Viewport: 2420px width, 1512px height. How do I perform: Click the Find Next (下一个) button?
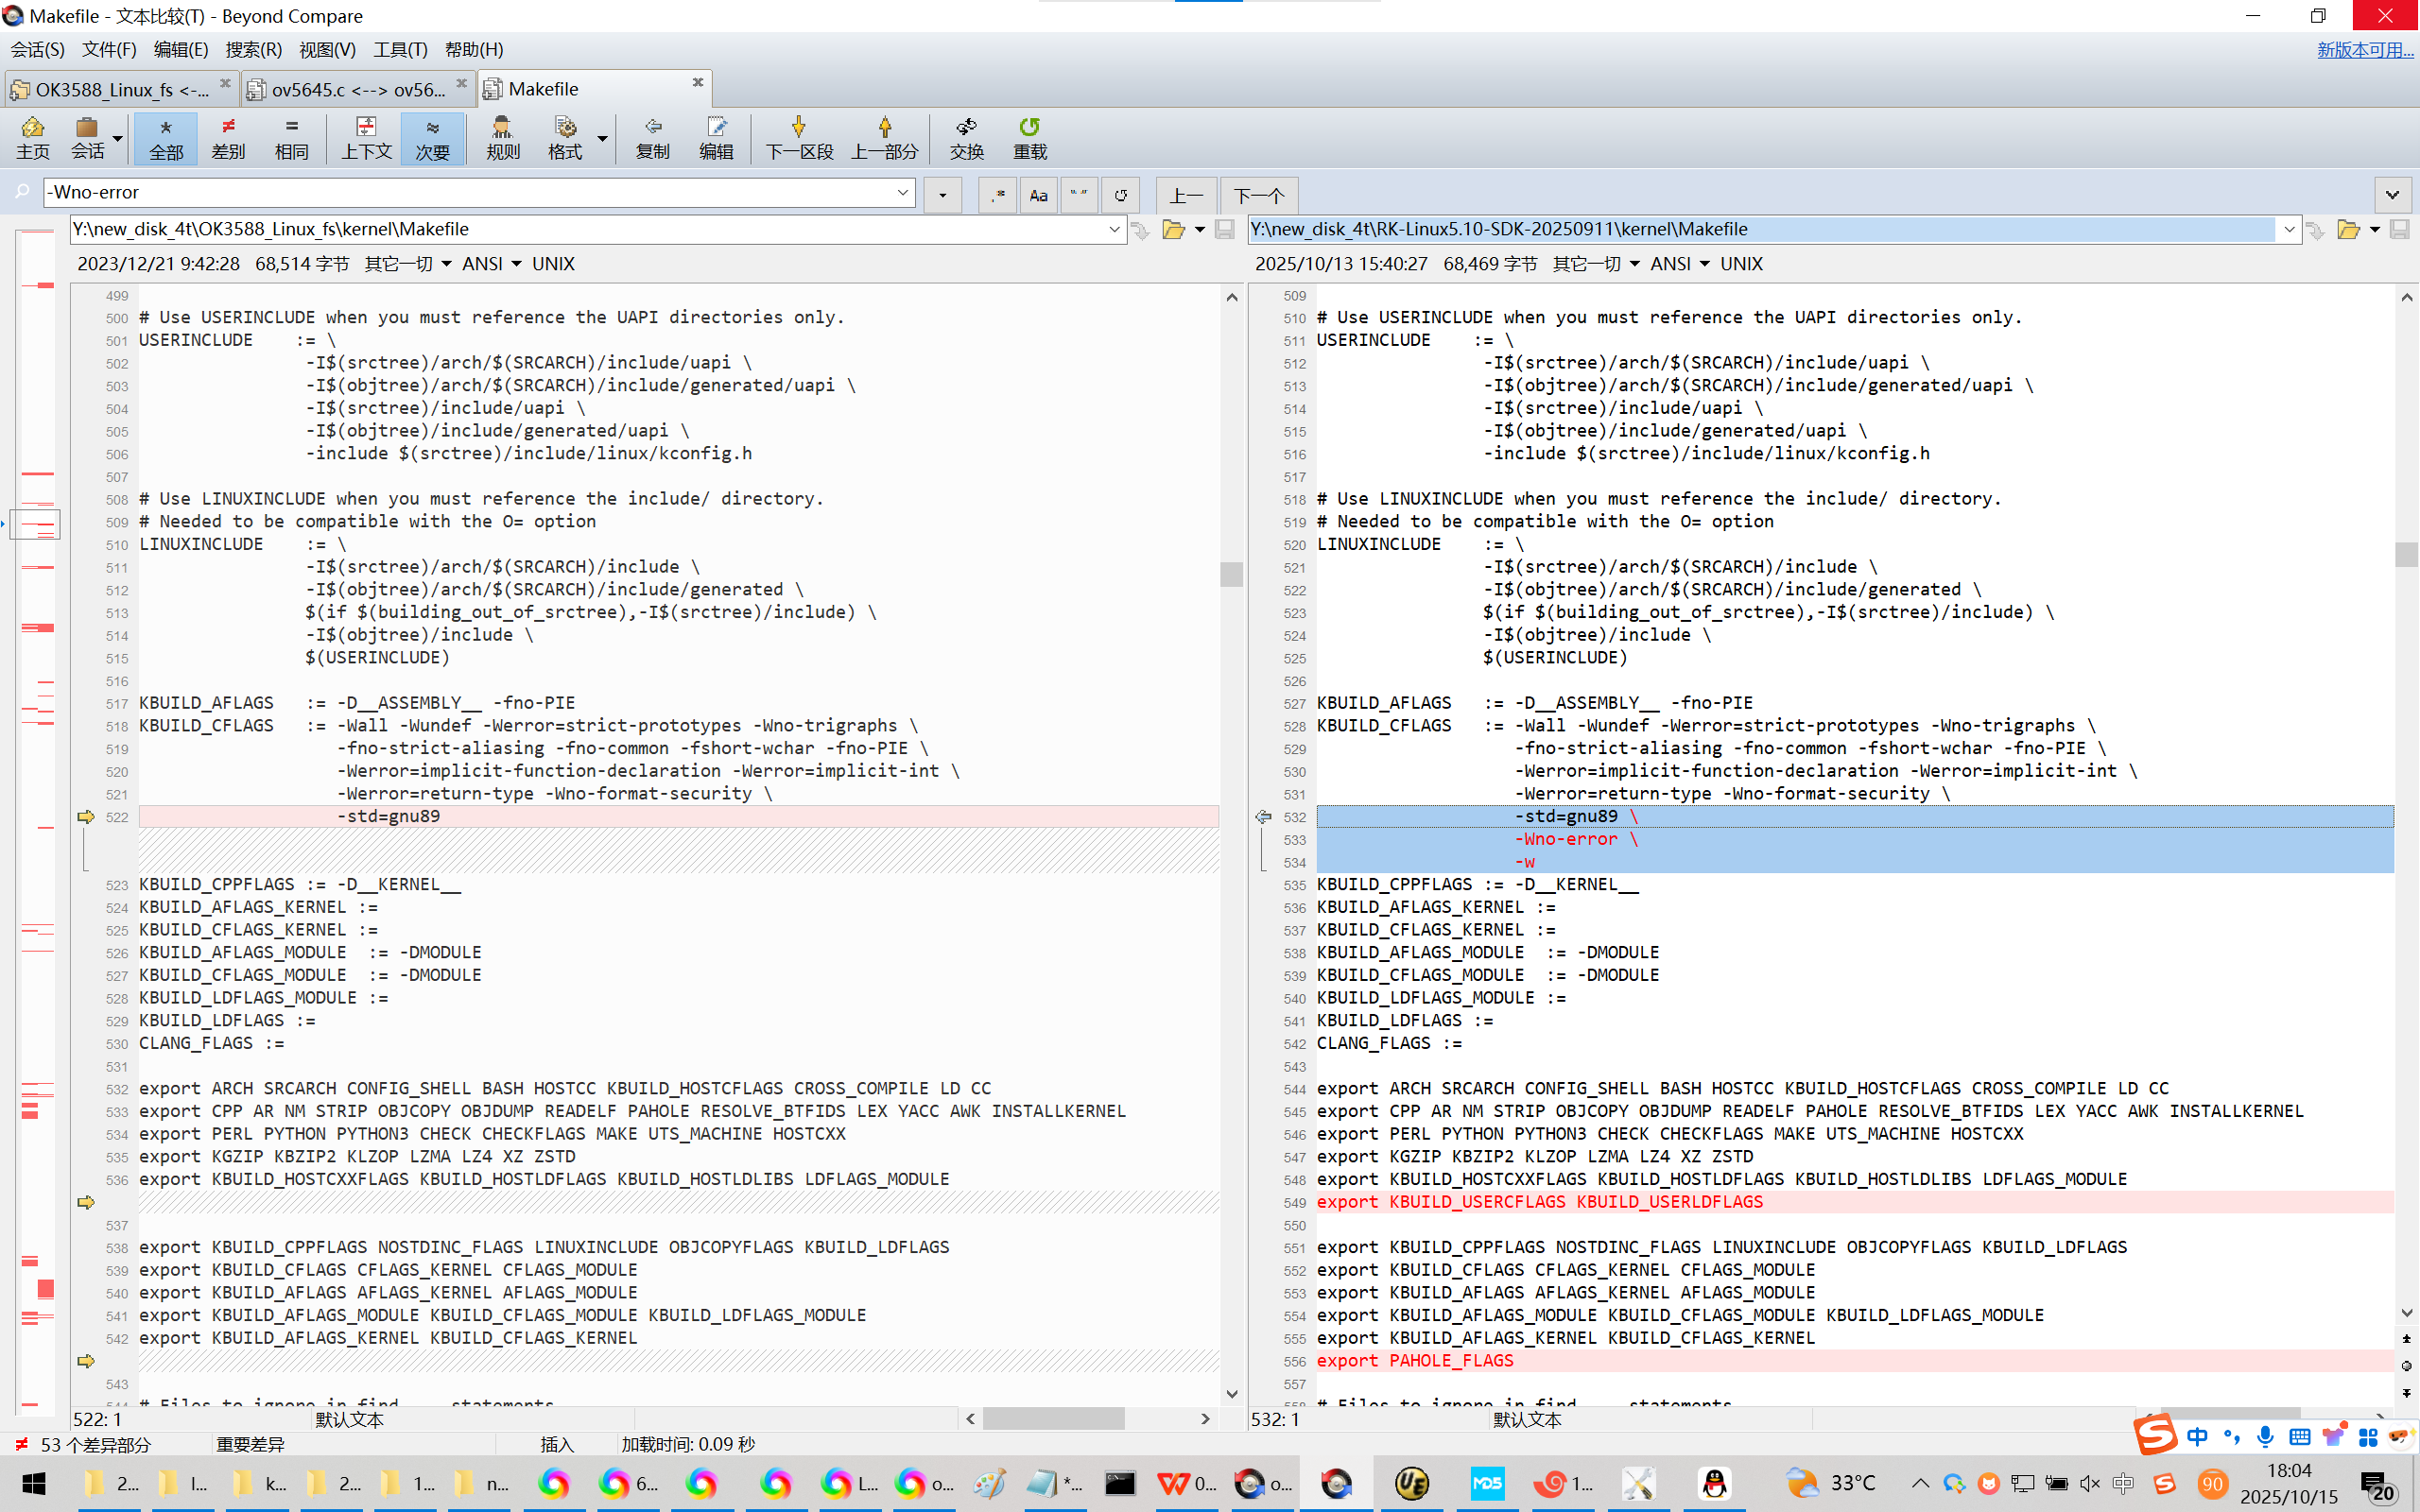click(x=1258, y=195)
